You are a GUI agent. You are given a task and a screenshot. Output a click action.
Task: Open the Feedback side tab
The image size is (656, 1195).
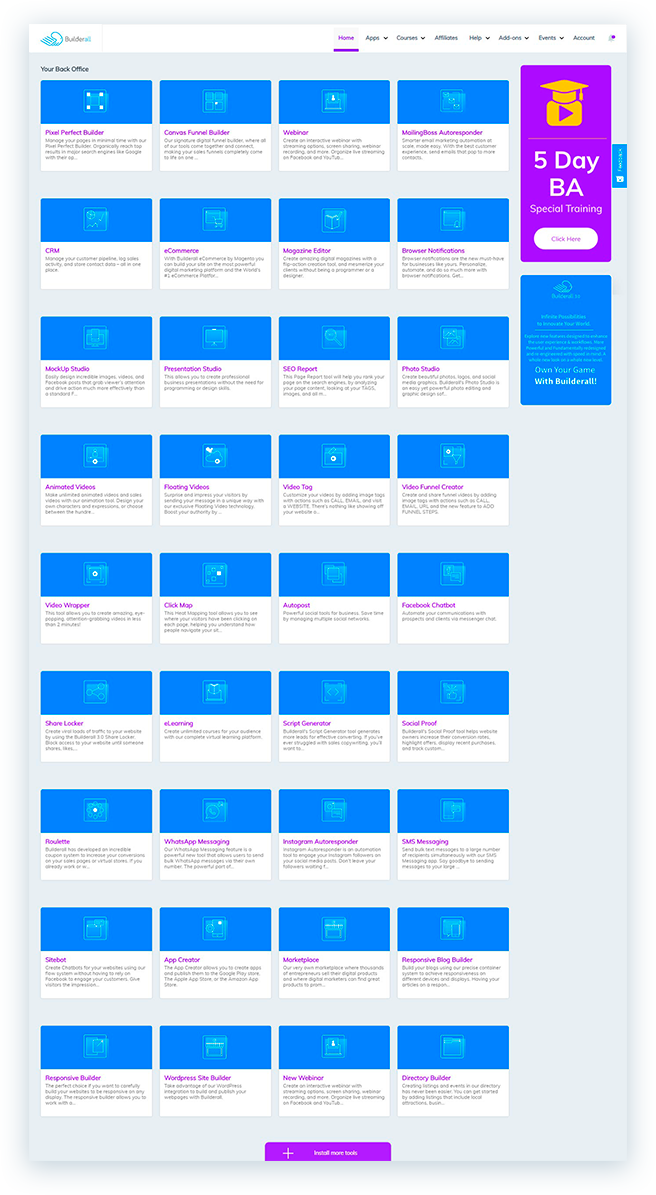(x=619, y=165)
